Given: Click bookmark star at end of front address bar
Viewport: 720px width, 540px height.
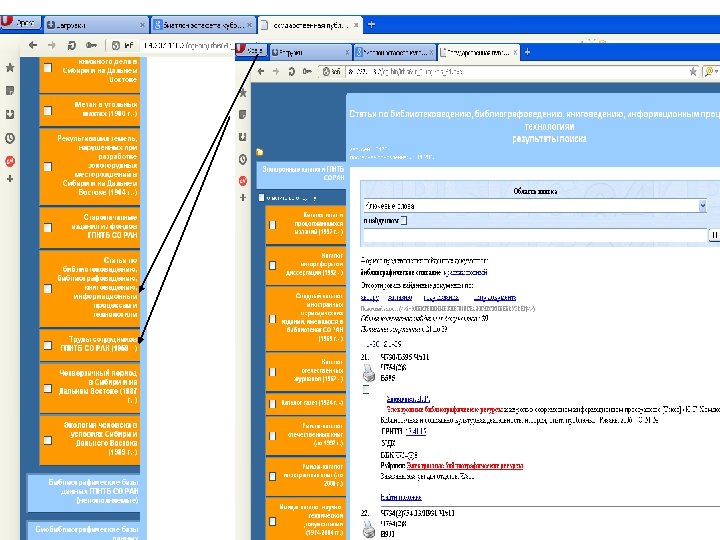Looking at the screenshot, I should click(693, 71).
